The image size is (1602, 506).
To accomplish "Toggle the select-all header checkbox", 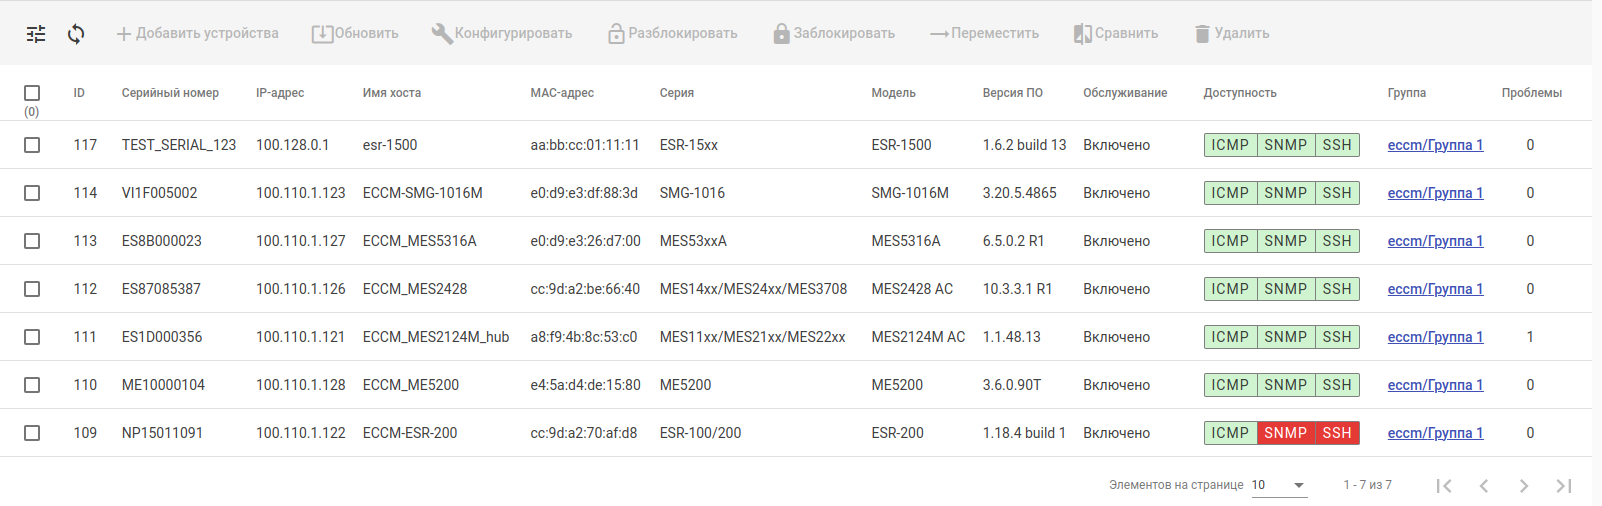I will [x=32, y=93].
